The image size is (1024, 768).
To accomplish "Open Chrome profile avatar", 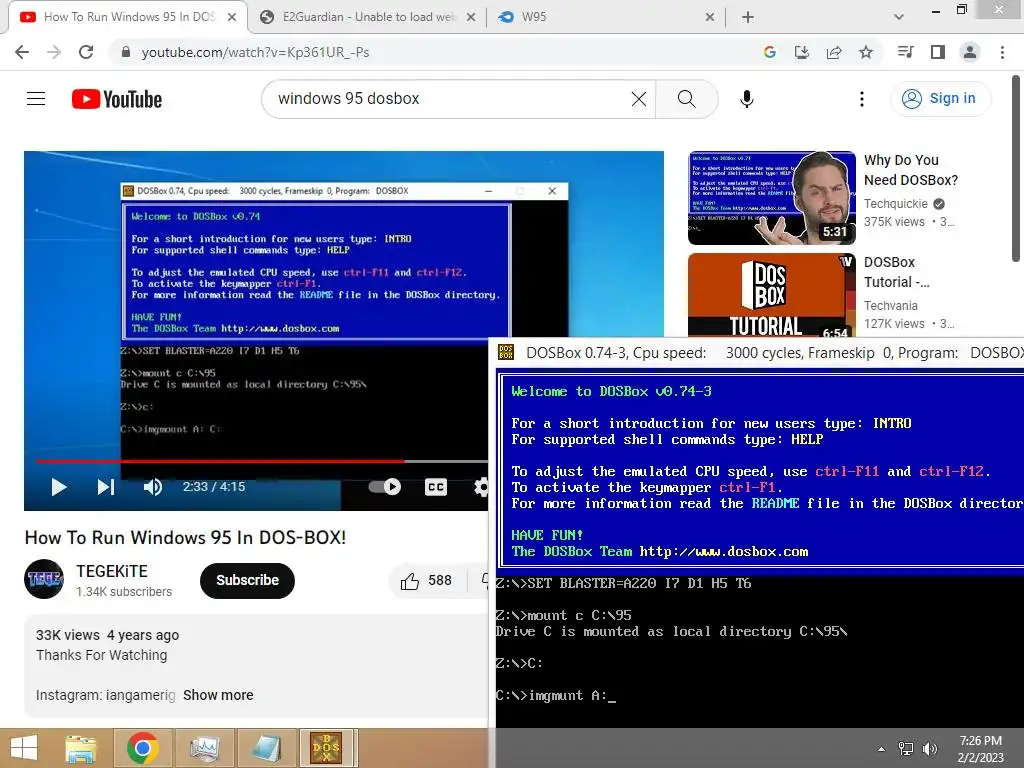I will (x=970, y=52).
